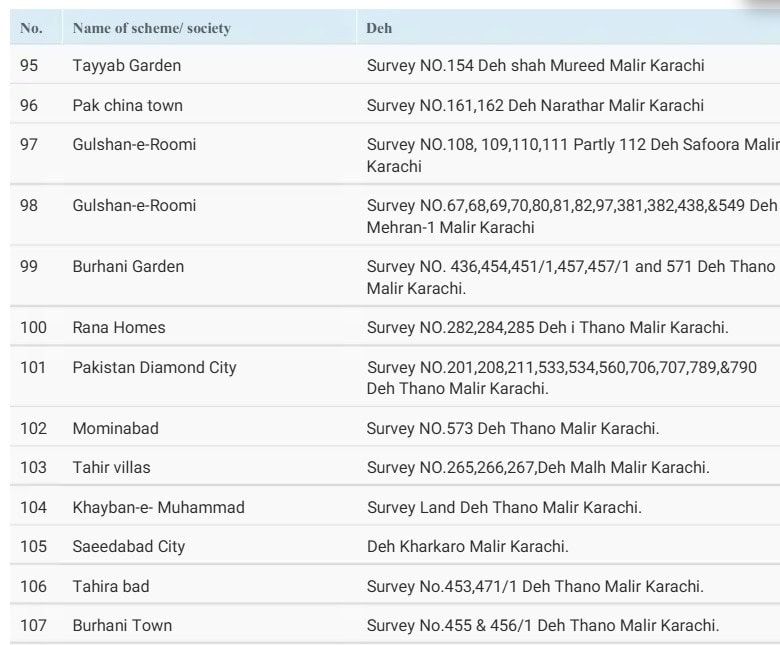
Task: Click the "Name of scheme/ society" column header
Action: [151, 28]
